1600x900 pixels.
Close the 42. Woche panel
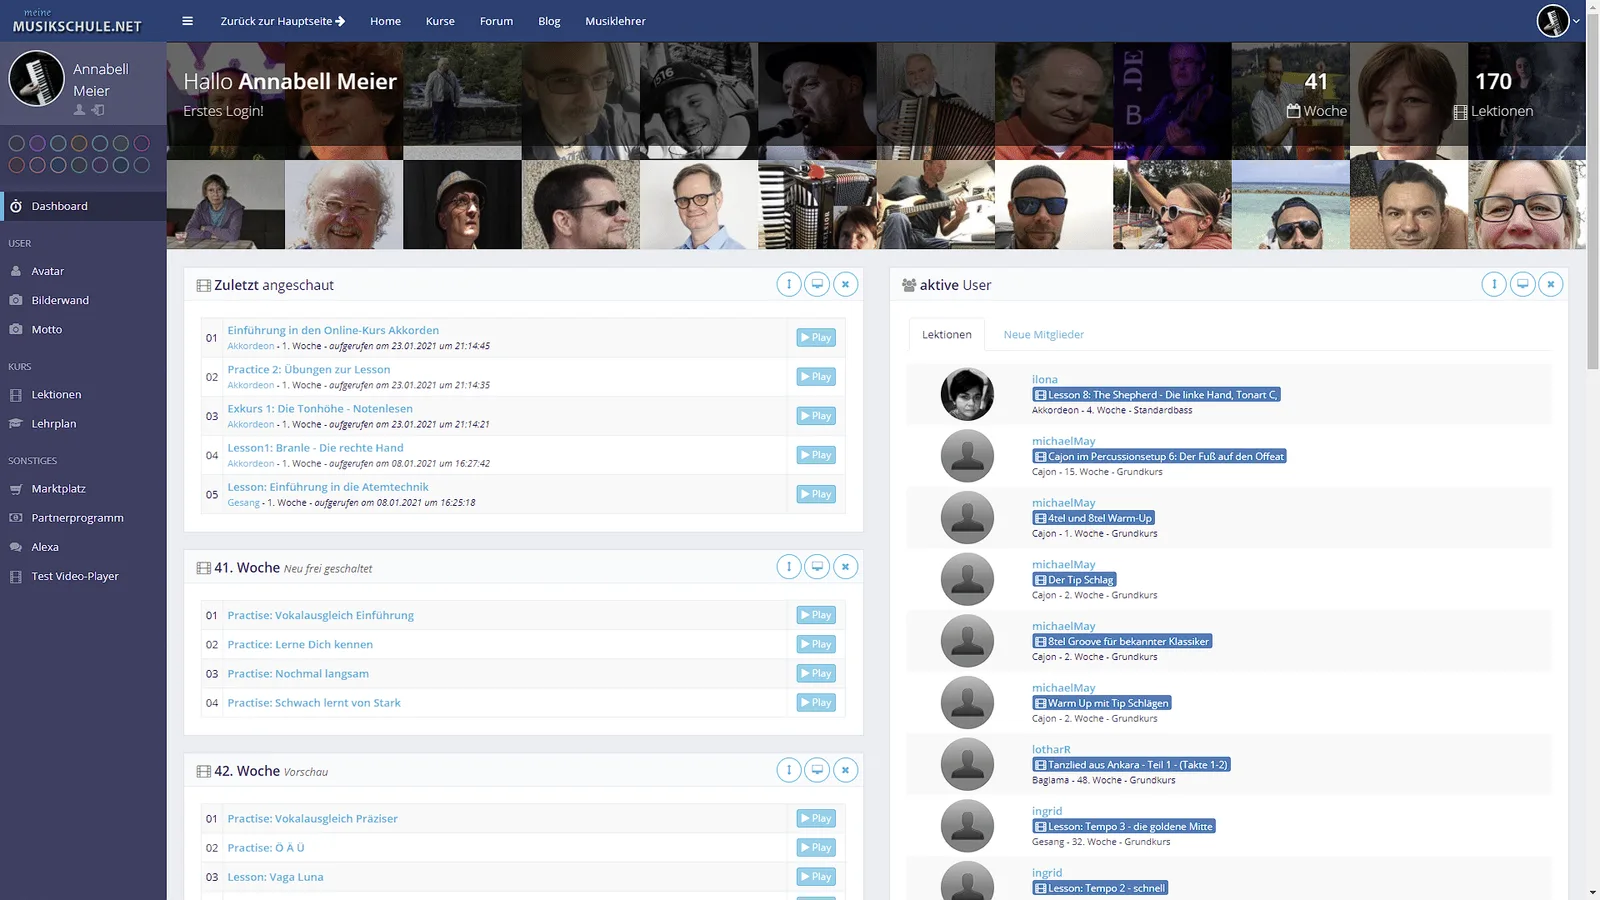[x=845, y=770]
